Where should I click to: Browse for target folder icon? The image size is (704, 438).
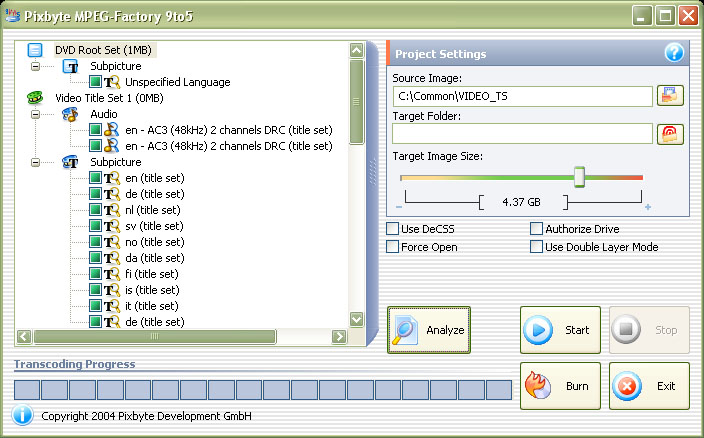[670, 134]
